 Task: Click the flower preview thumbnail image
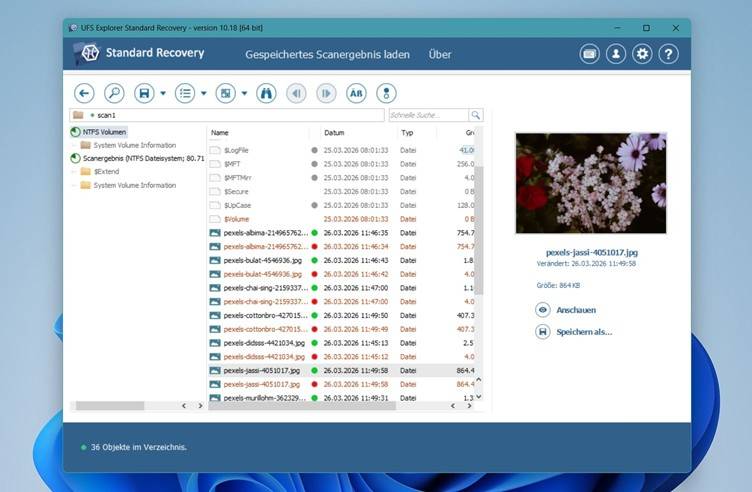[x=591, y=183]
